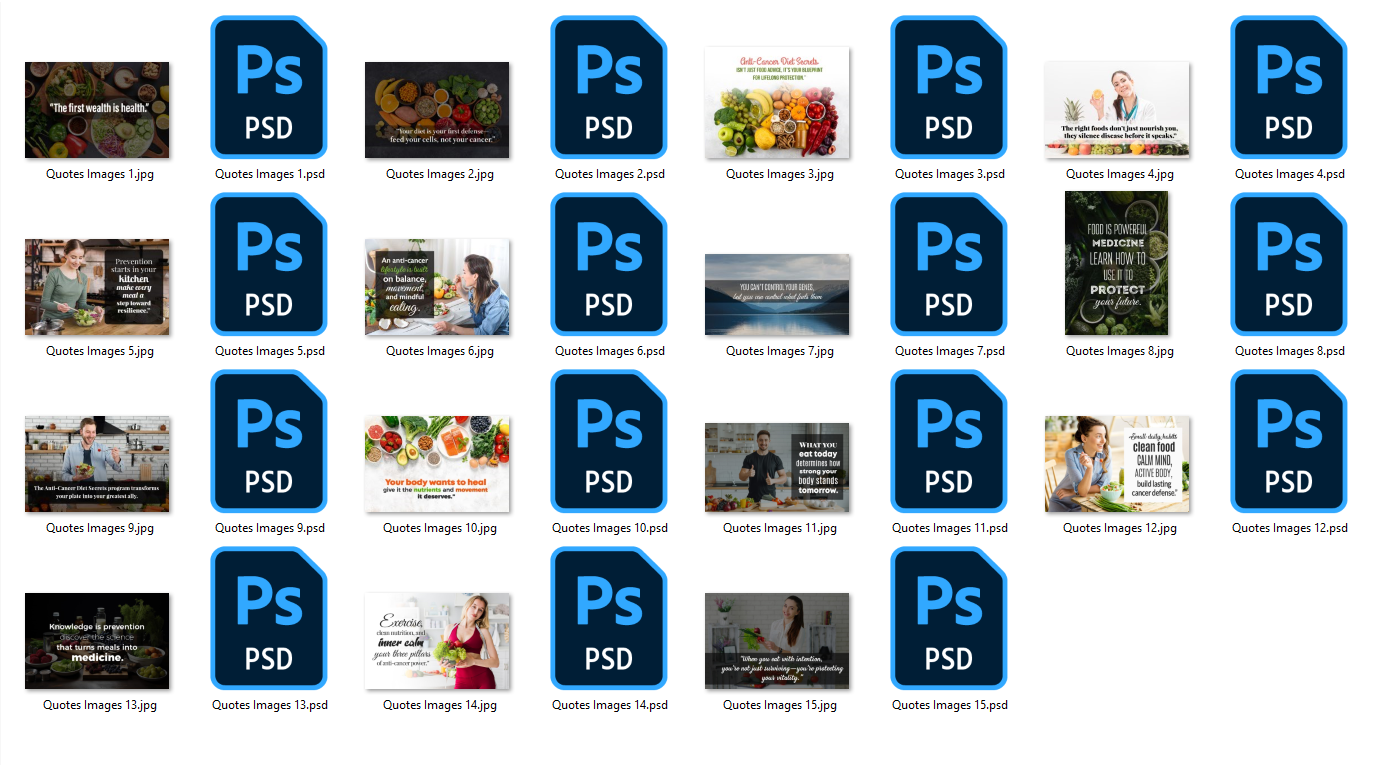This screenshot has width=1374, height=765.
Task: Click the 'Quotes Images 5.jpg' filename label
Action: (100, 351)
